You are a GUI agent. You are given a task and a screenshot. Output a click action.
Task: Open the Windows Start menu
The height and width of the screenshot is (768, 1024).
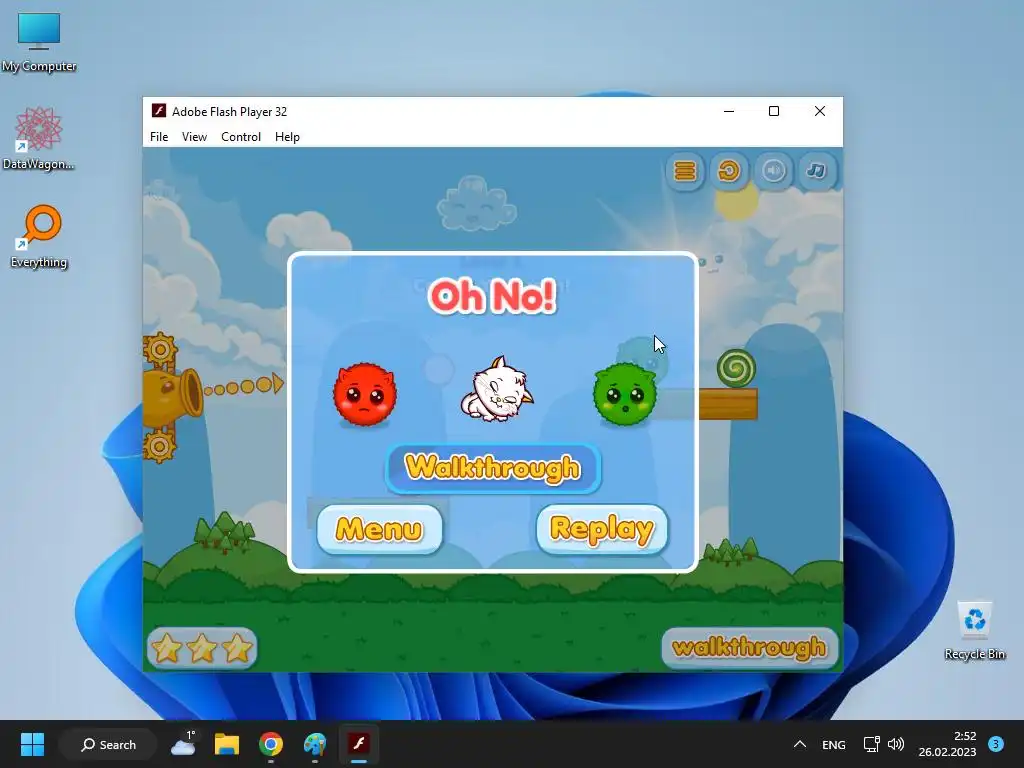coord(32,744)
